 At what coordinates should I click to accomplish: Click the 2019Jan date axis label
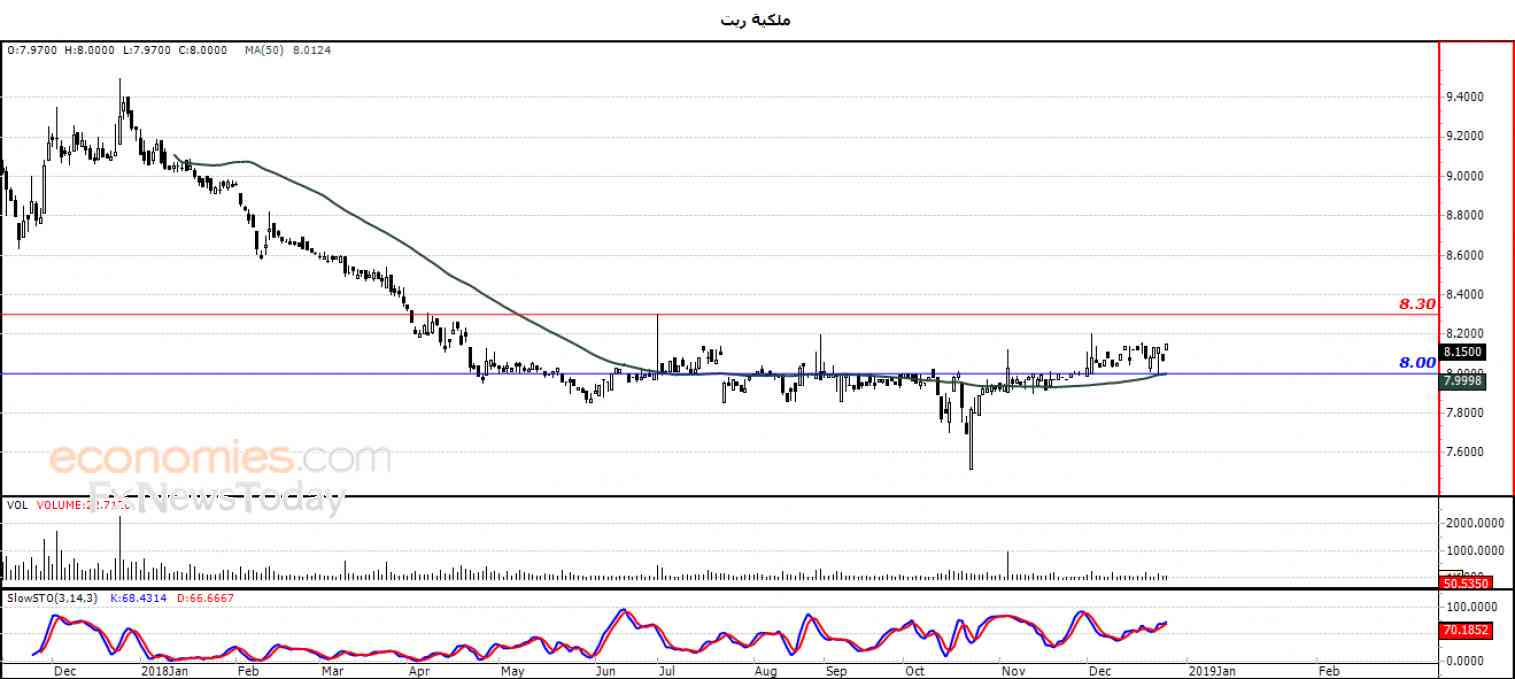1213,671
